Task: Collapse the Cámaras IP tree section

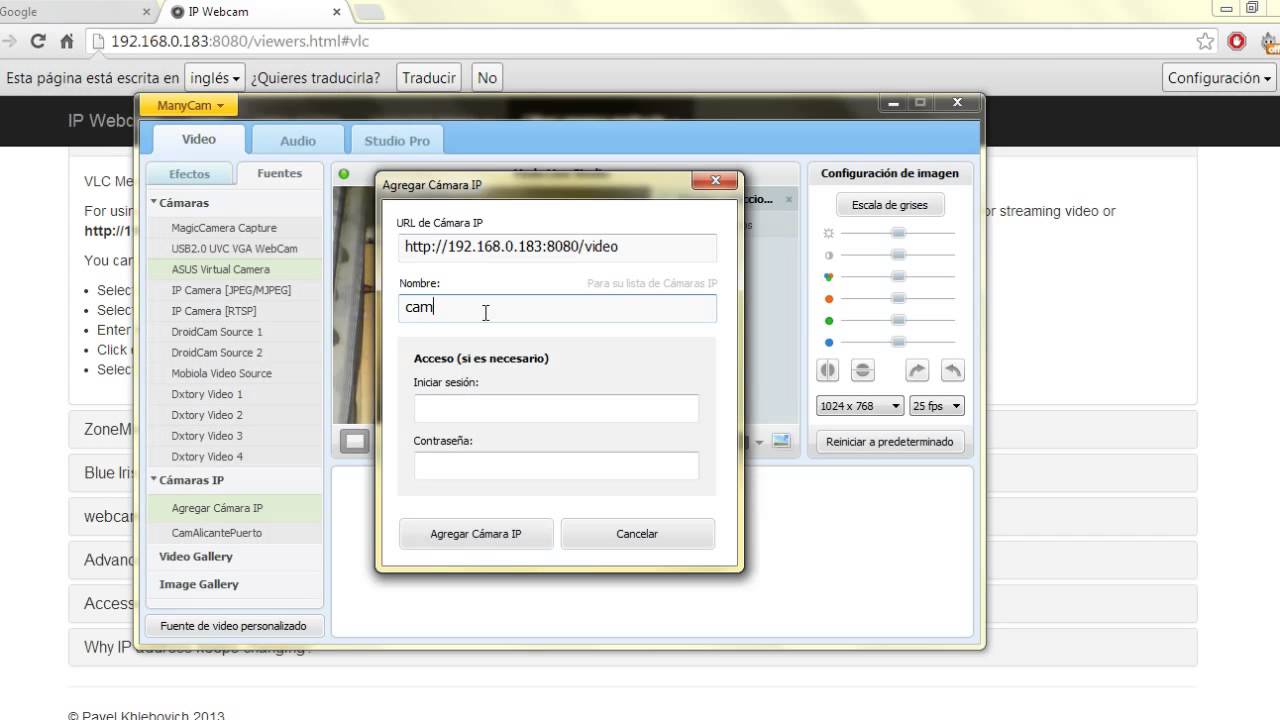Action: (154, 479)
